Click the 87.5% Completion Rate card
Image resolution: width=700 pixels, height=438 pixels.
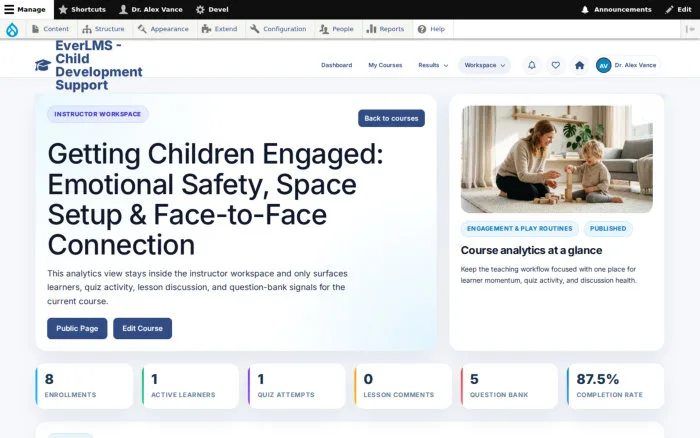[x=615, y=386]
